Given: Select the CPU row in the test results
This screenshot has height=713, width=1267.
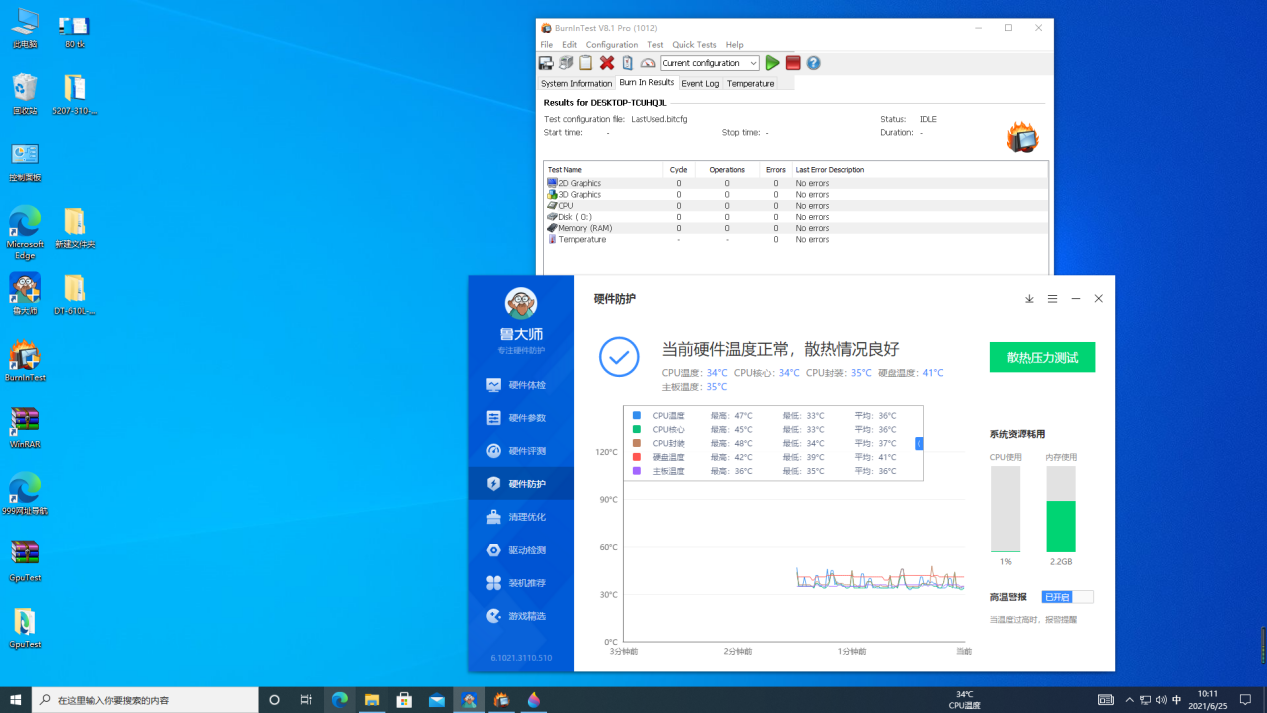Looking at the screenshot, I should point(600,205).
